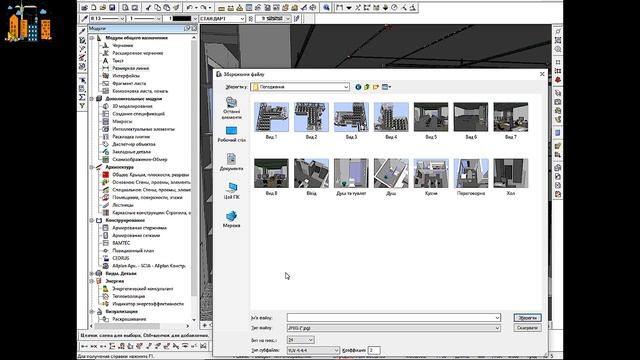Click the New document icon in the main toolbar
The height and width of the screenshot is (360, 640).
coord(93,7)
